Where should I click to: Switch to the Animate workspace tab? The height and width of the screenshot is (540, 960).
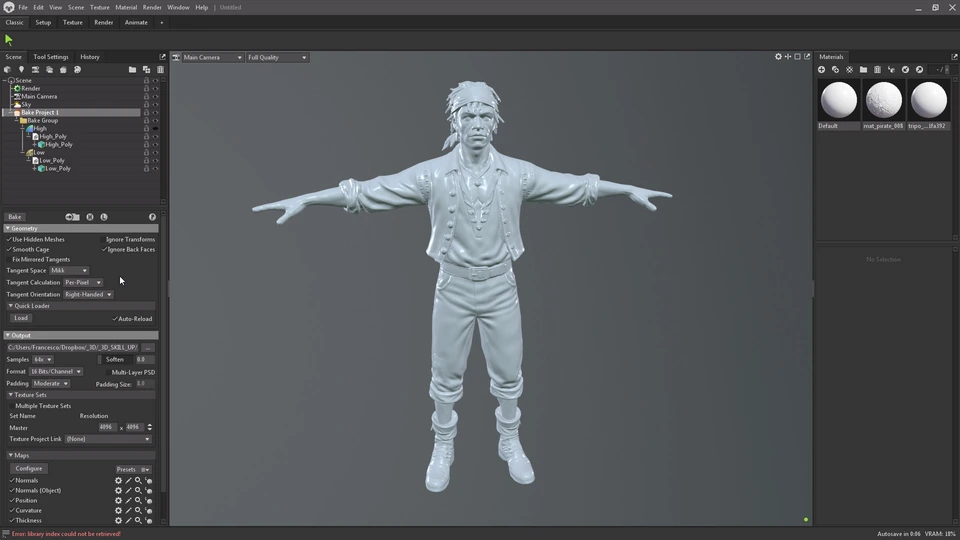(x=136, y=23)
